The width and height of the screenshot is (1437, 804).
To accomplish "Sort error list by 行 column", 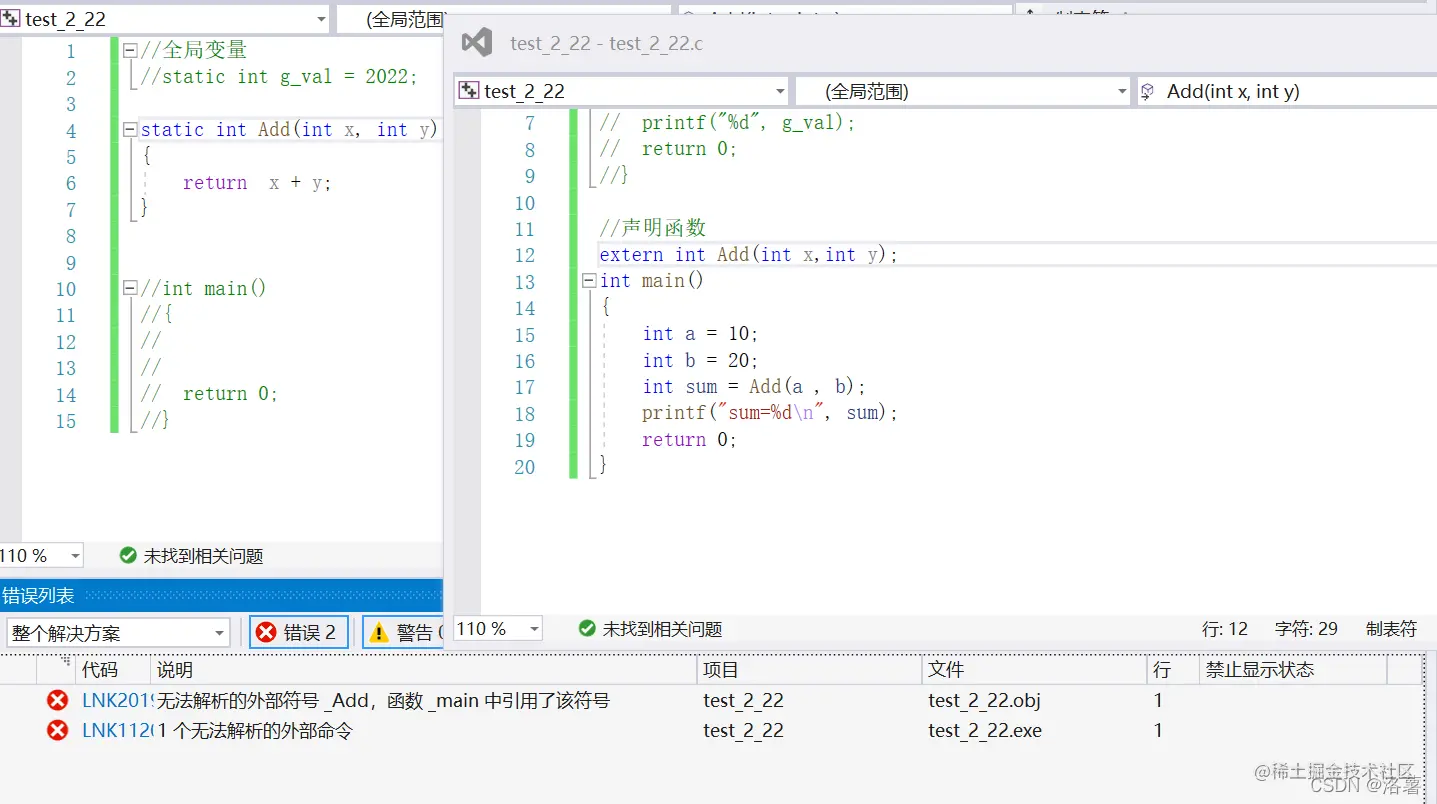I will [x=1173, y=669].
